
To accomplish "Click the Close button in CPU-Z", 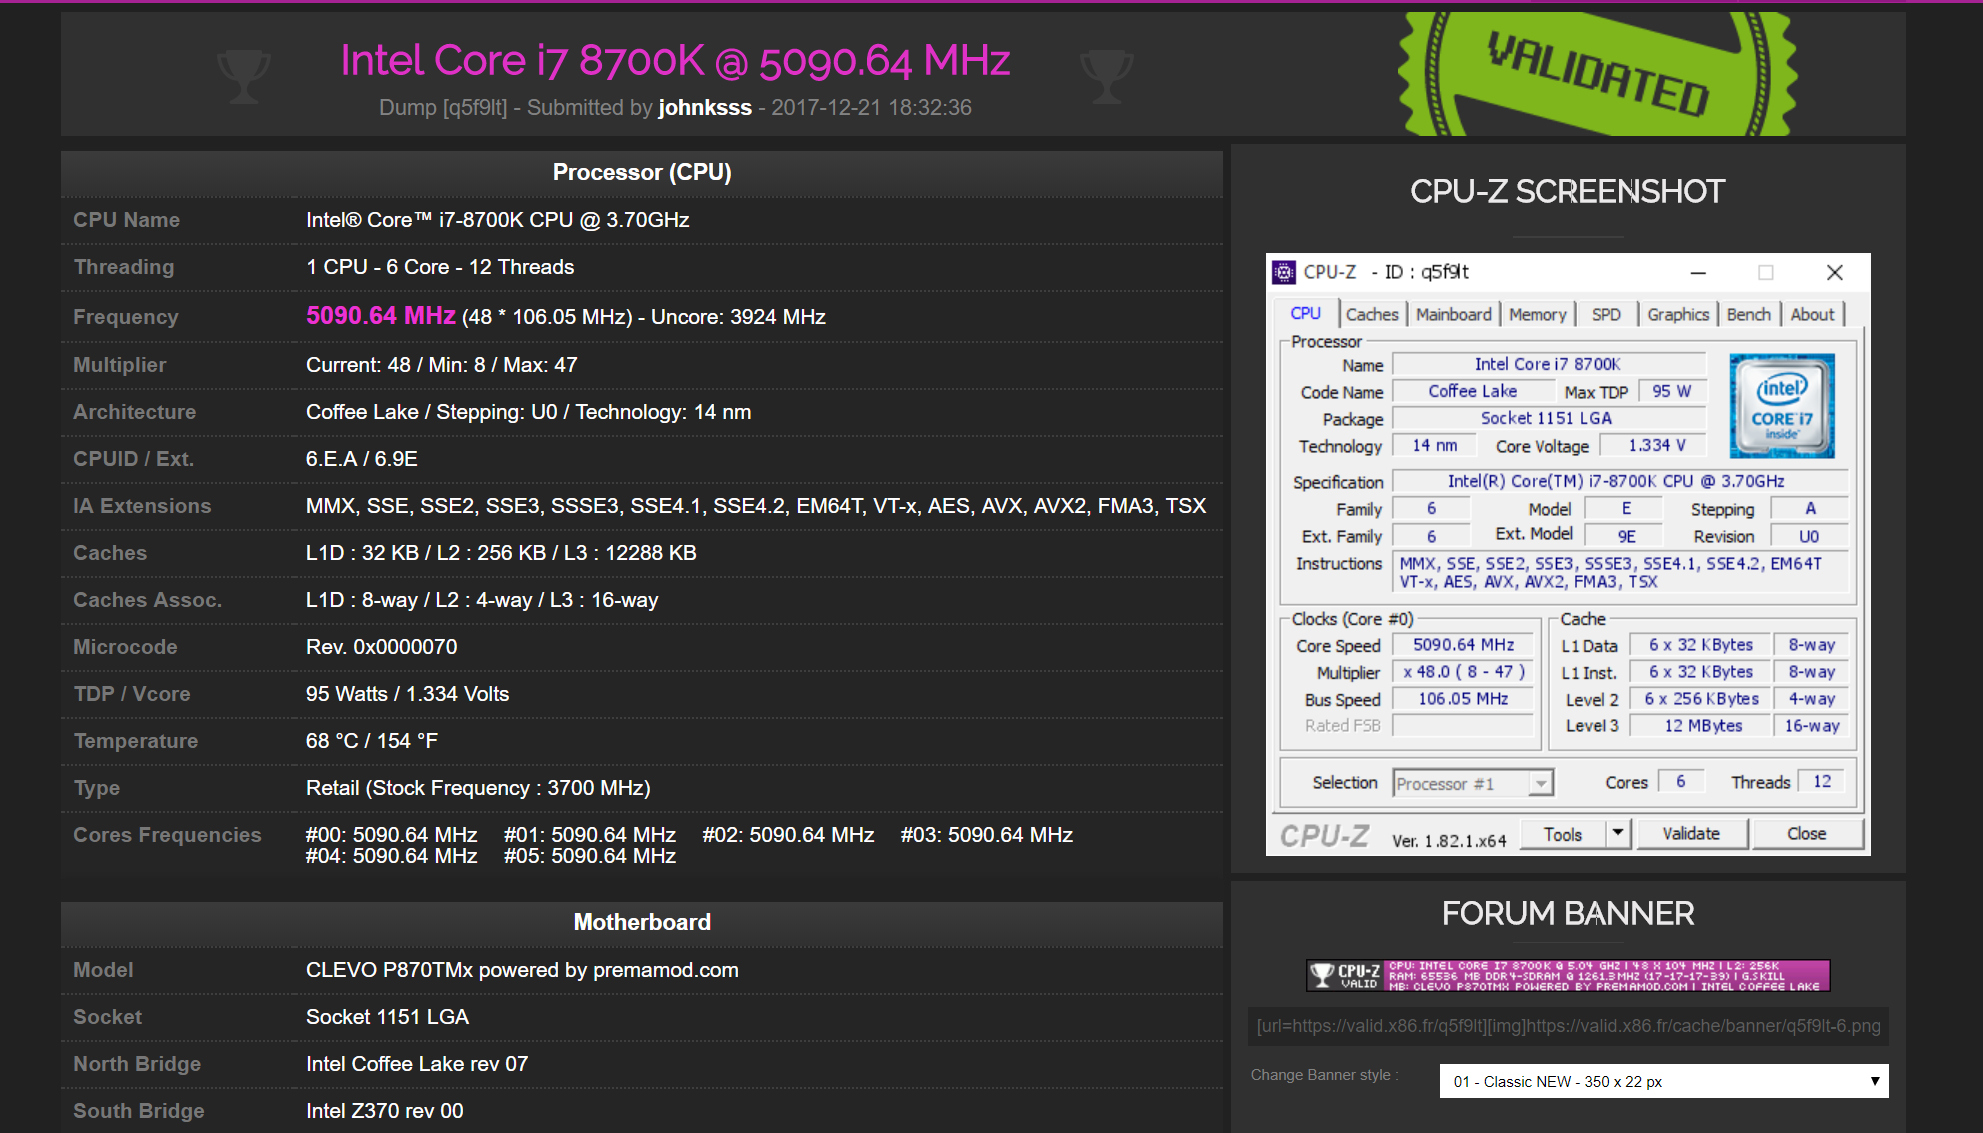I will 1806,833.
